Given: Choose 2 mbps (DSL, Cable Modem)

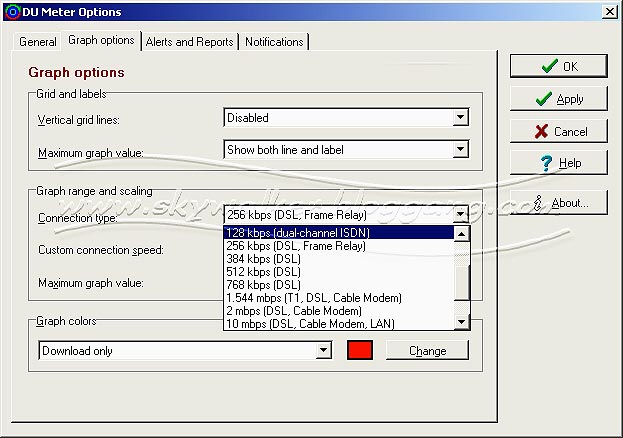Looking at the screenshot, I should tap(339, 311).
